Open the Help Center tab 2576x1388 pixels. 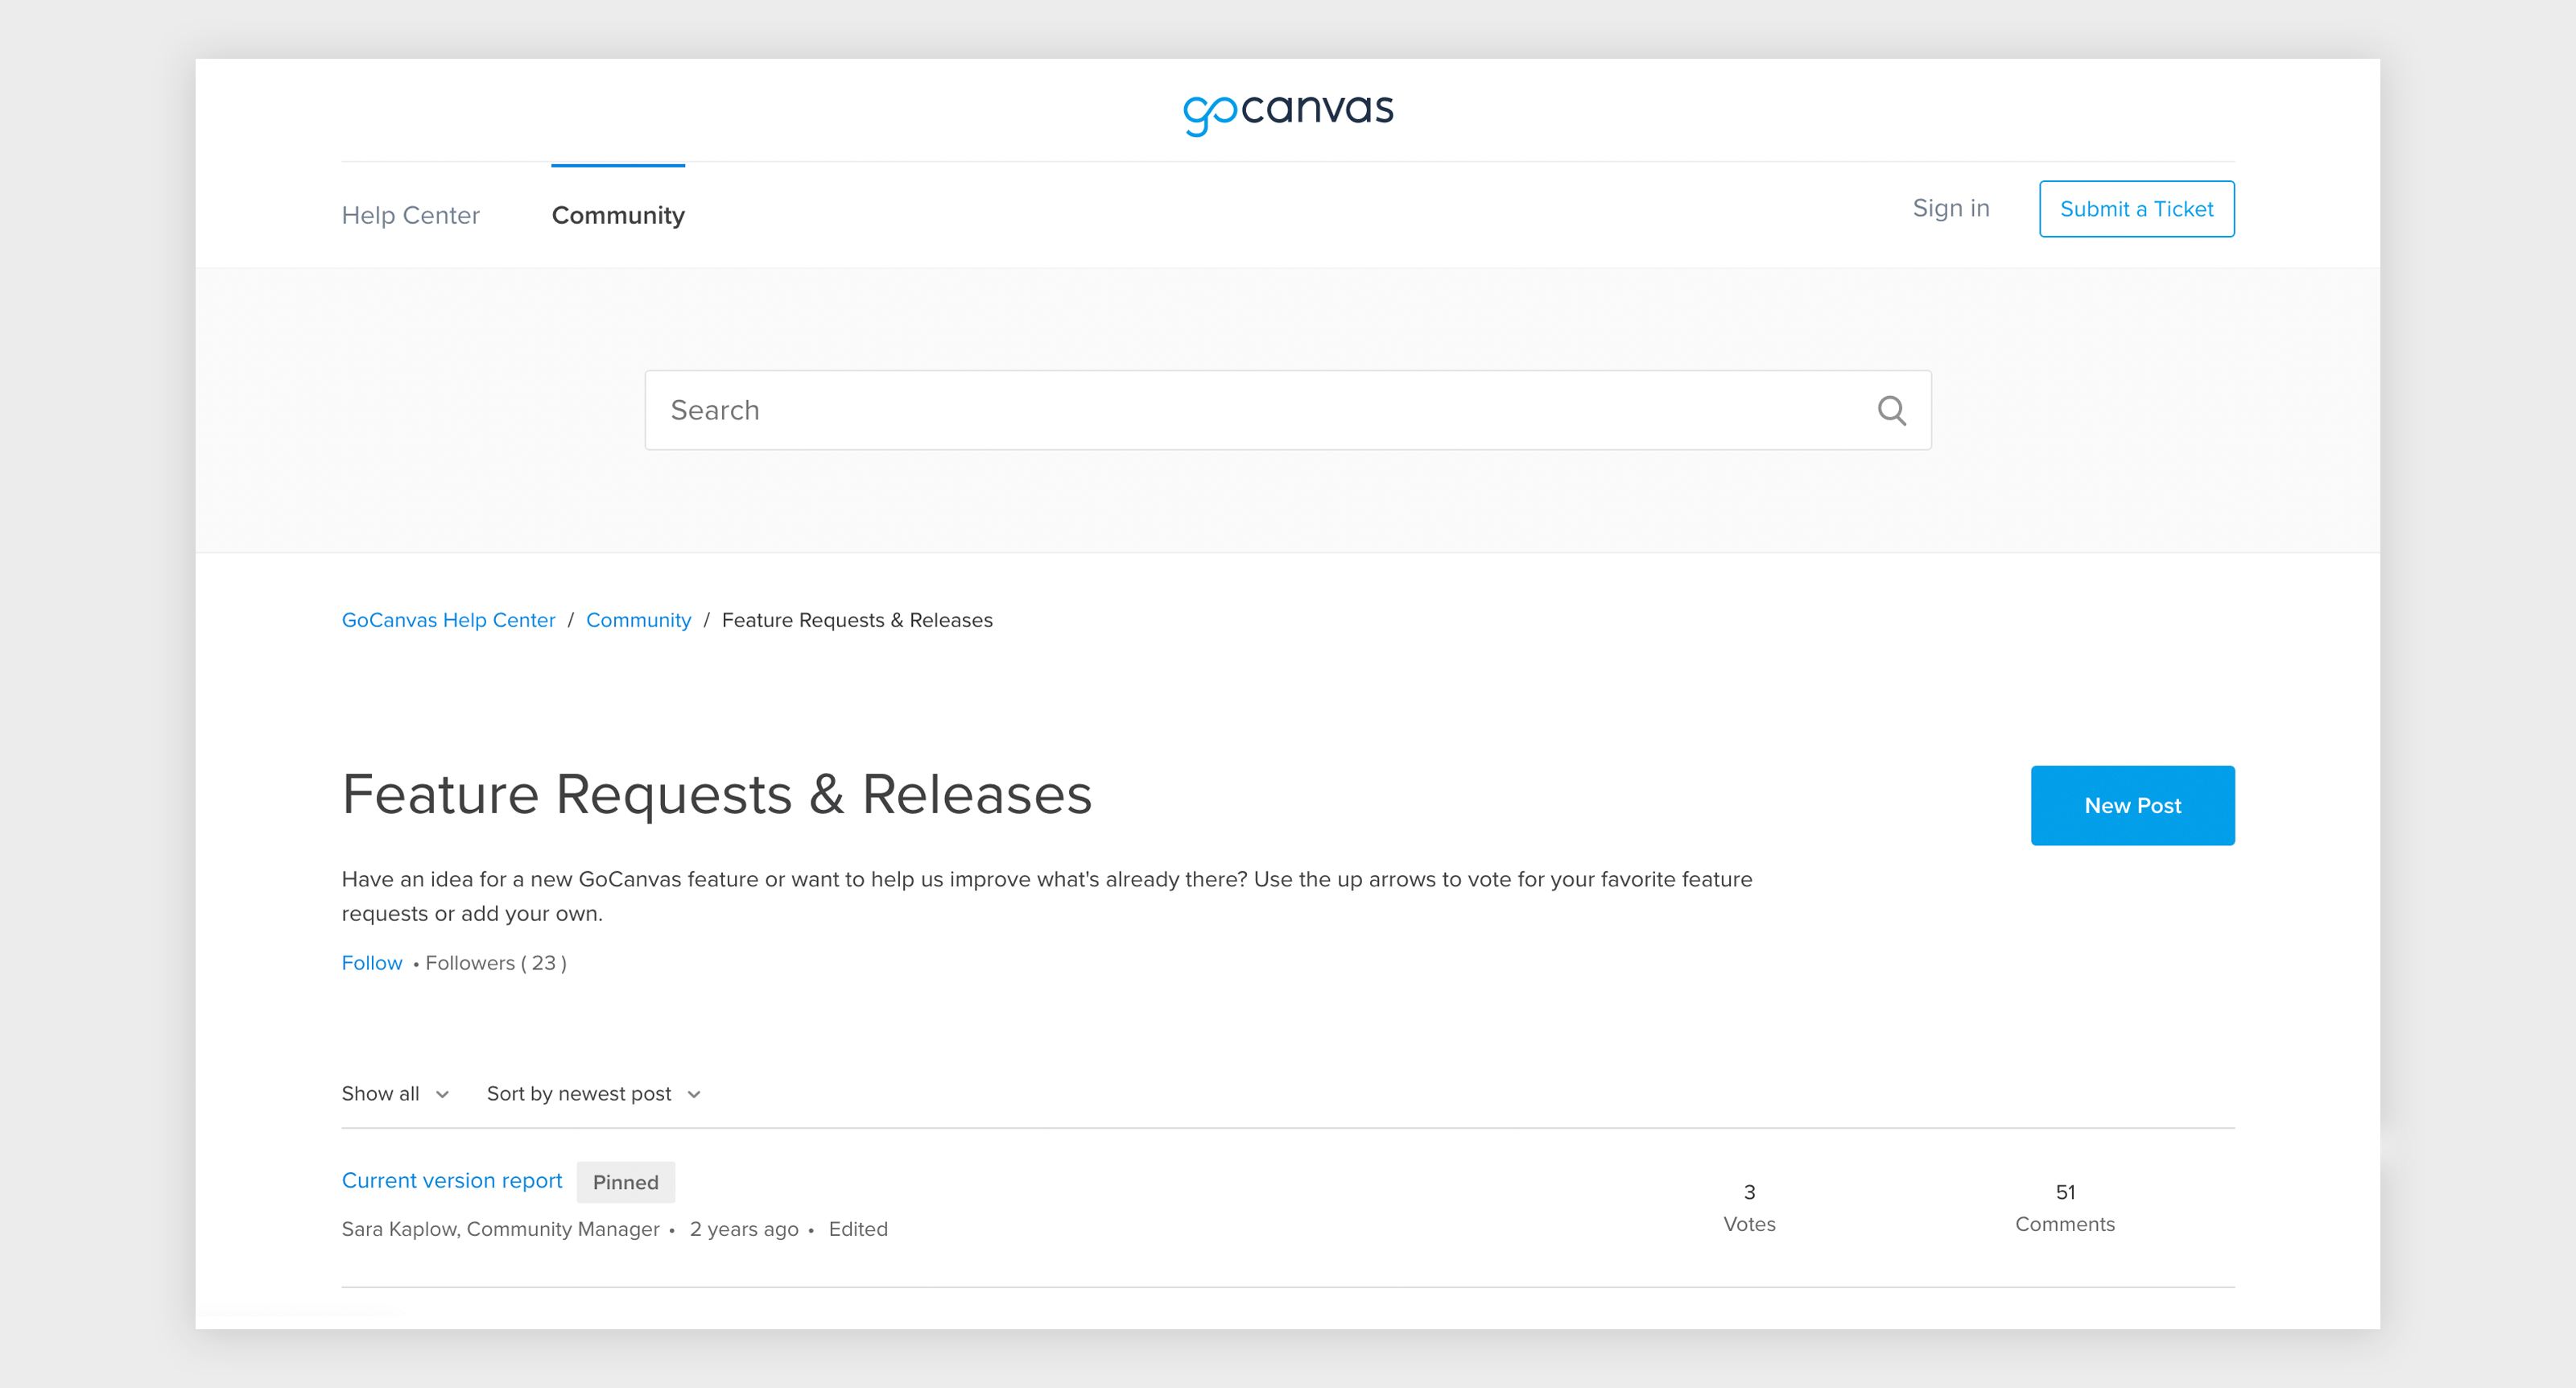click(x=410, y=215)
